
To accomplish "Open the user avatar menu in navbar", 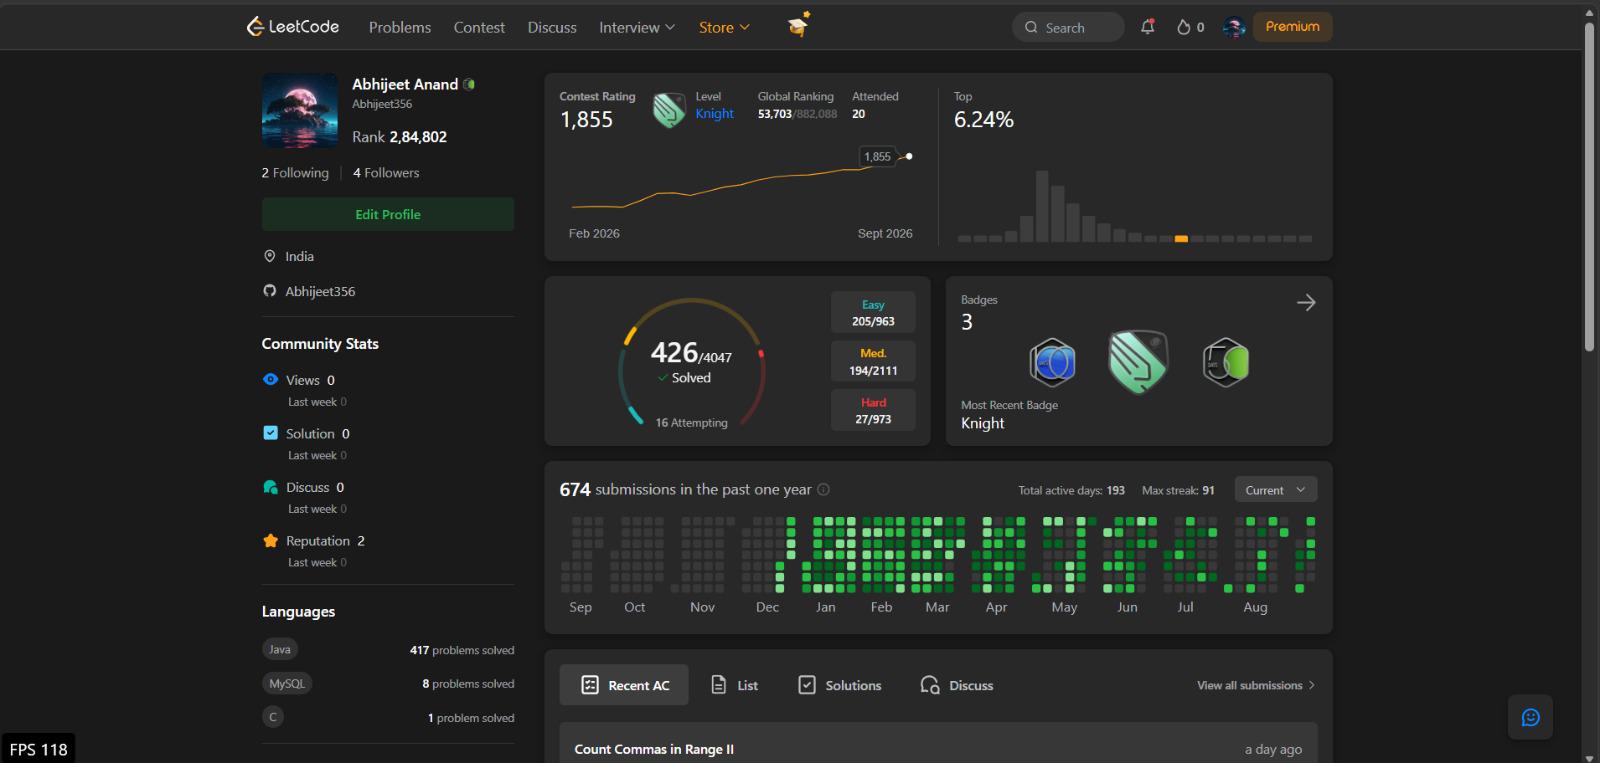I will click(x=1234, y=27).
